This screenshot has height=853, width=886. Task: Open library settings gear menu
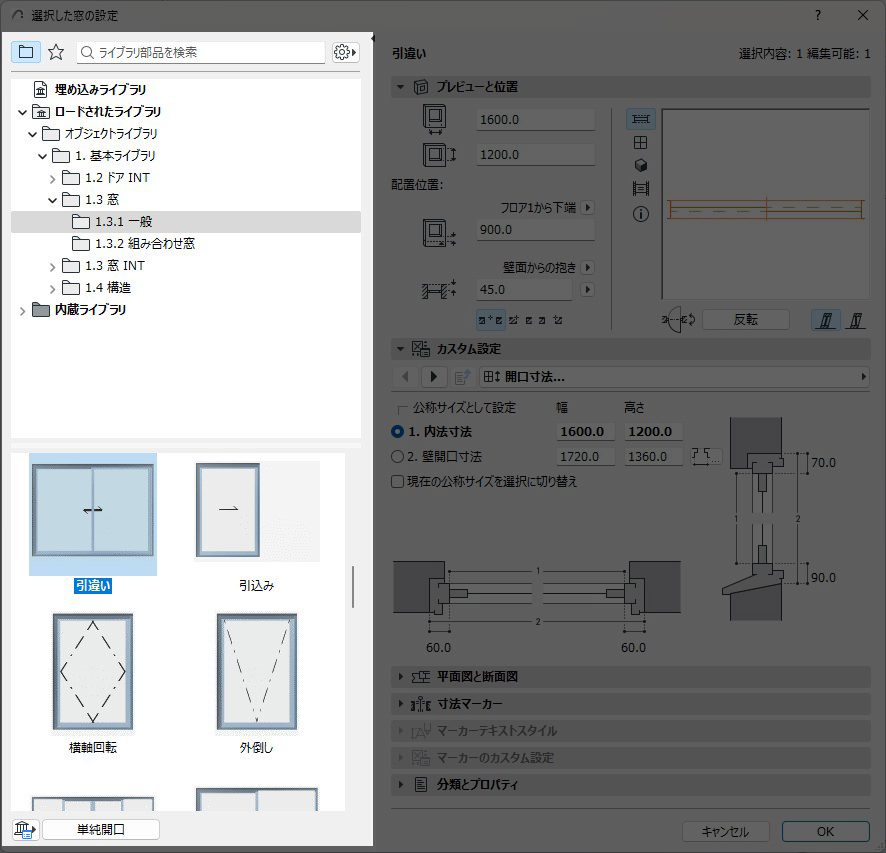[x=345, y=52]
